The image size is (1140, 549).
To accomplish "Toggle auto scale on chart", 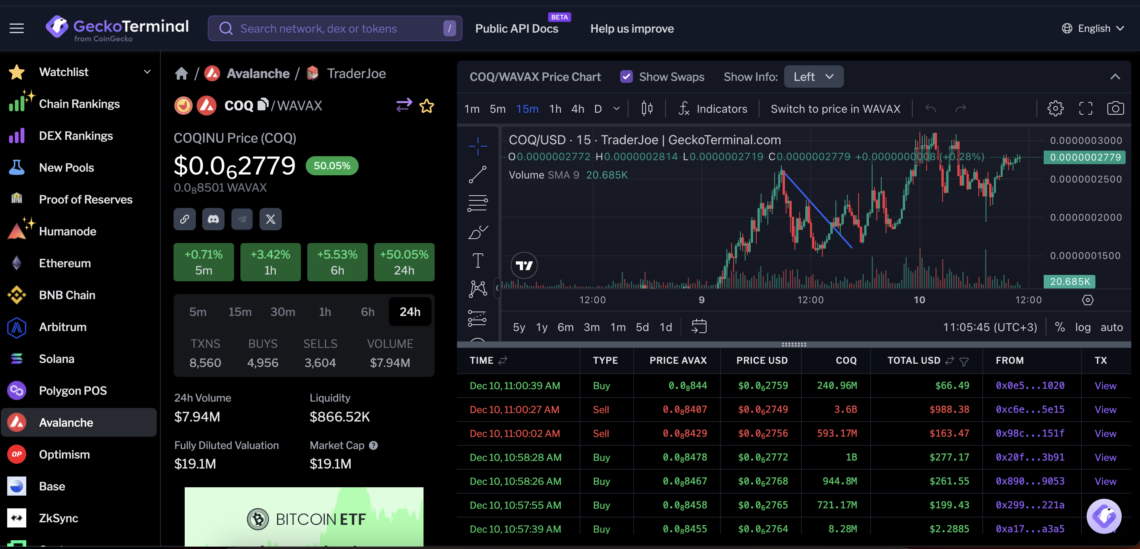I will [x=1112, y=327].
